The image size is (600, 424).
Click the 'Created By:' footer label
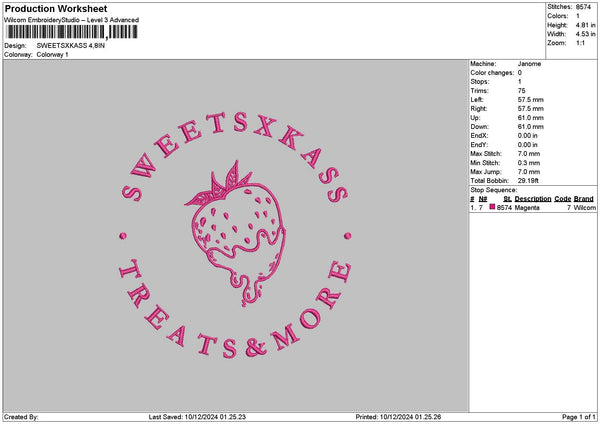click(21, 417)
